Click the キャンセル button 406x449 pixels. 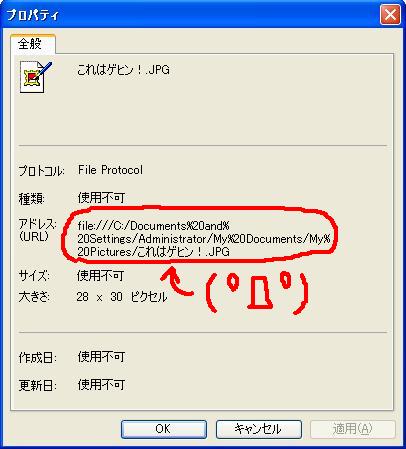(259, 429)
